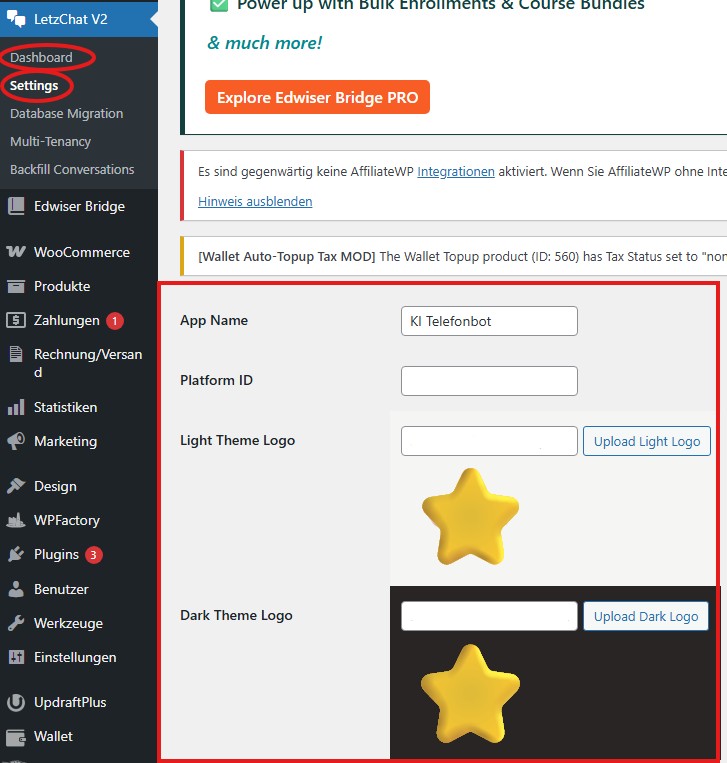
Task: Open the LetzChat V2 menu
Action: pos(79,19)
